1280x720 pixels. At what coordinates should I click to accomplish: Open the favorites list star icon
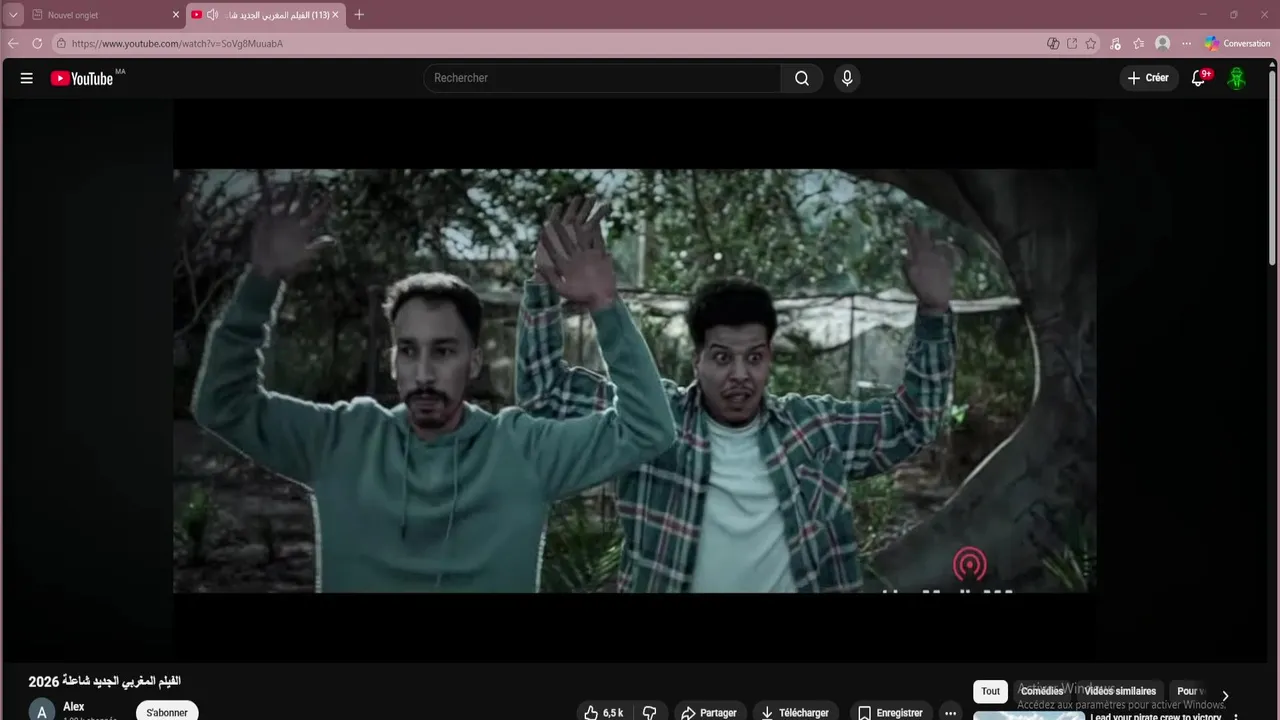point(1138,44)
